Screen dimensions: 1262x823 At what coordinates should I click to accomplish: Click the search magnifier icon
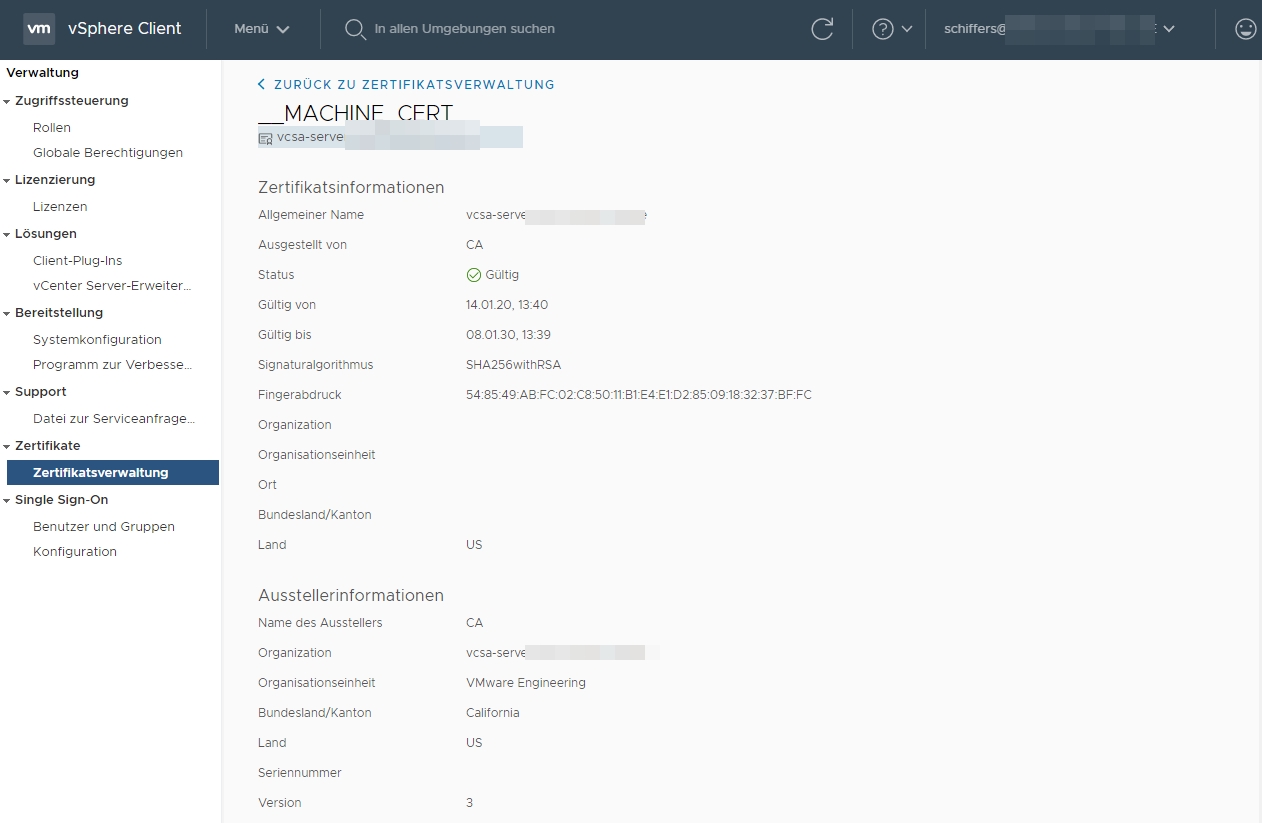click(355, 29)
